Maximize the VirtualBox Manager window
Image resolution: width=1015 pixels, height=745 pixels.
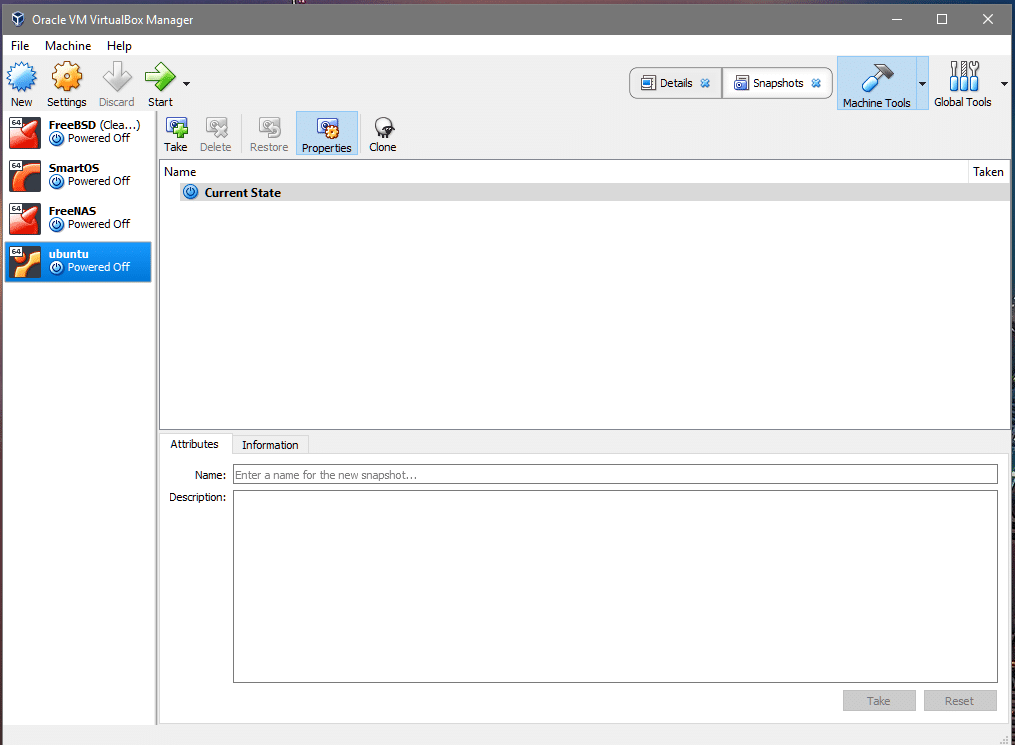942,19
